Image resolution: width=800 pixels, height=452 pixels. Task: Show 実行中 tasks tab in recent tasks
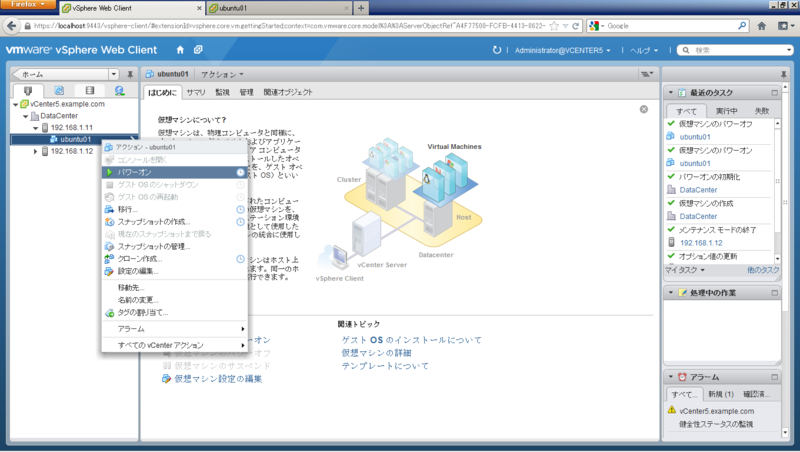pos(726,111)
